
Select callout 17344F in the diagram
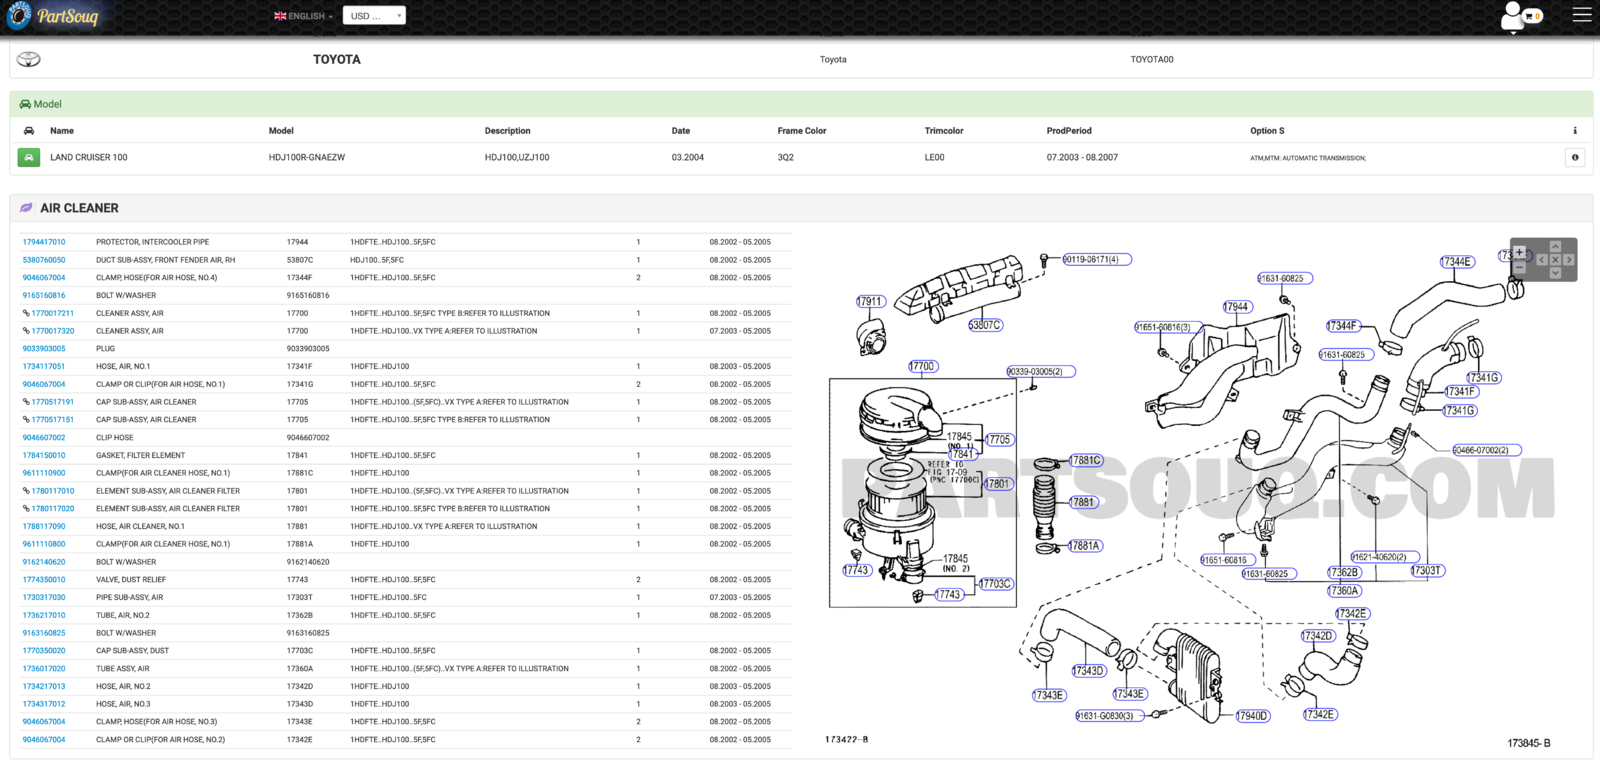pos(1343,325)
